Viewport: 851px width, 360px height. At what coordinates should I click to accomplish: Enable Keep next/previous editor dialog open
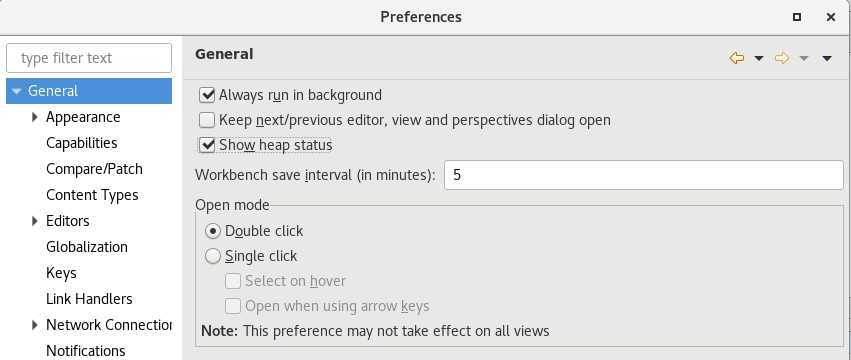coord(207,120)
